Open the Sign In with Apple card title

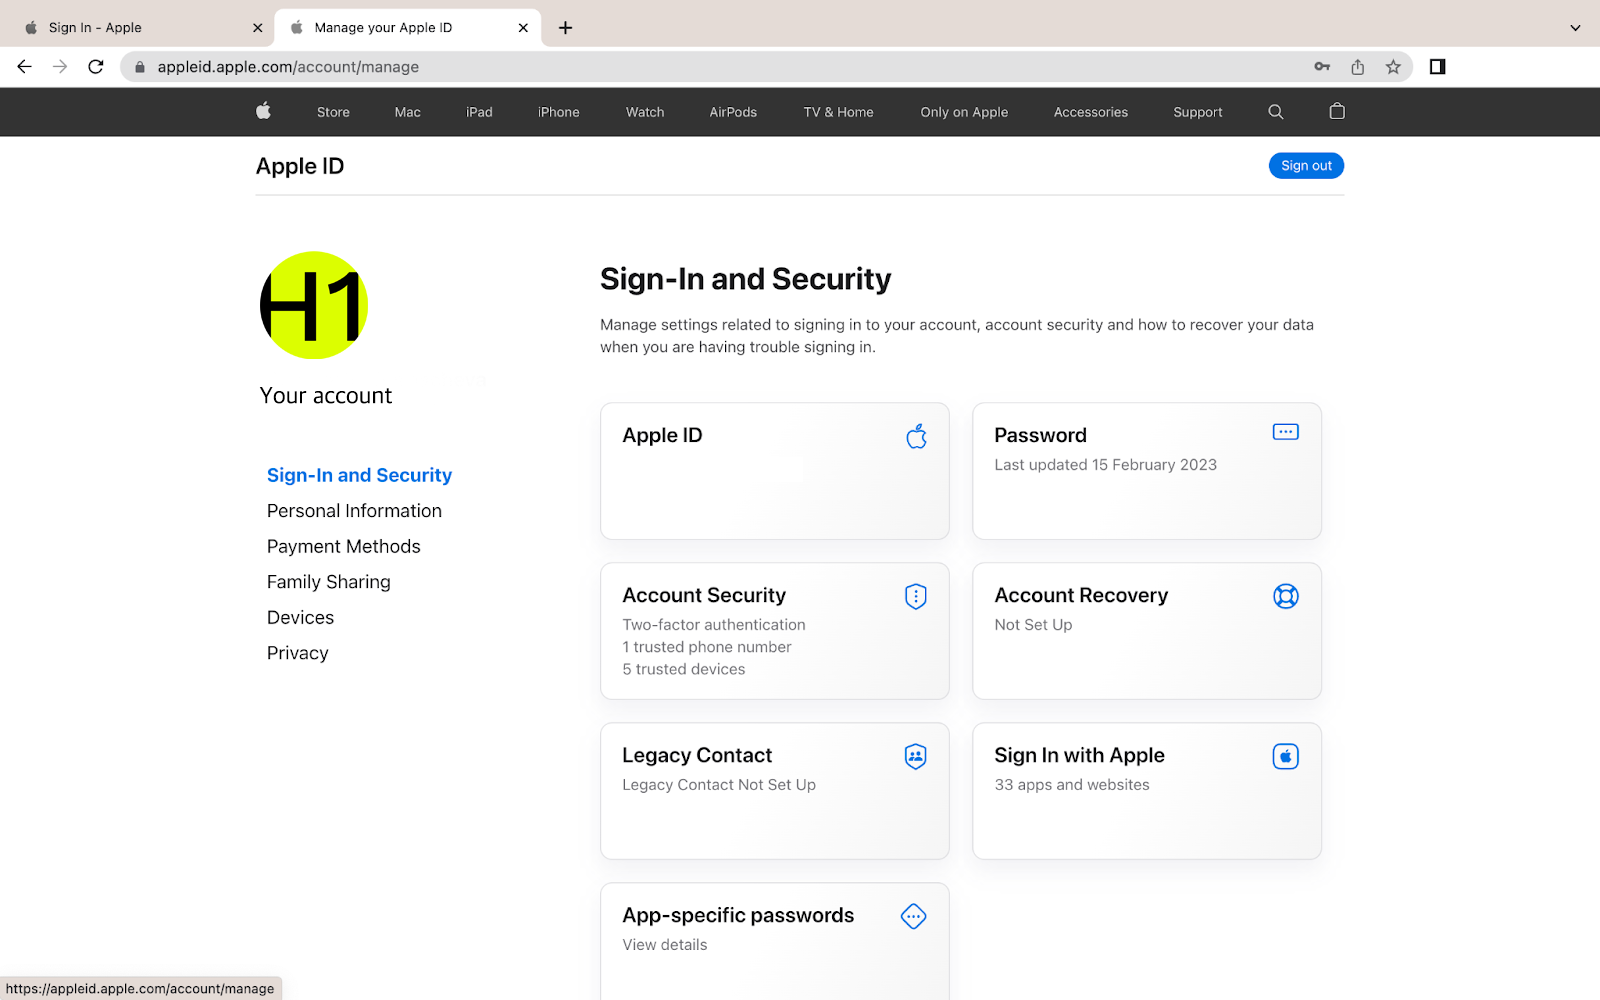1079,755
